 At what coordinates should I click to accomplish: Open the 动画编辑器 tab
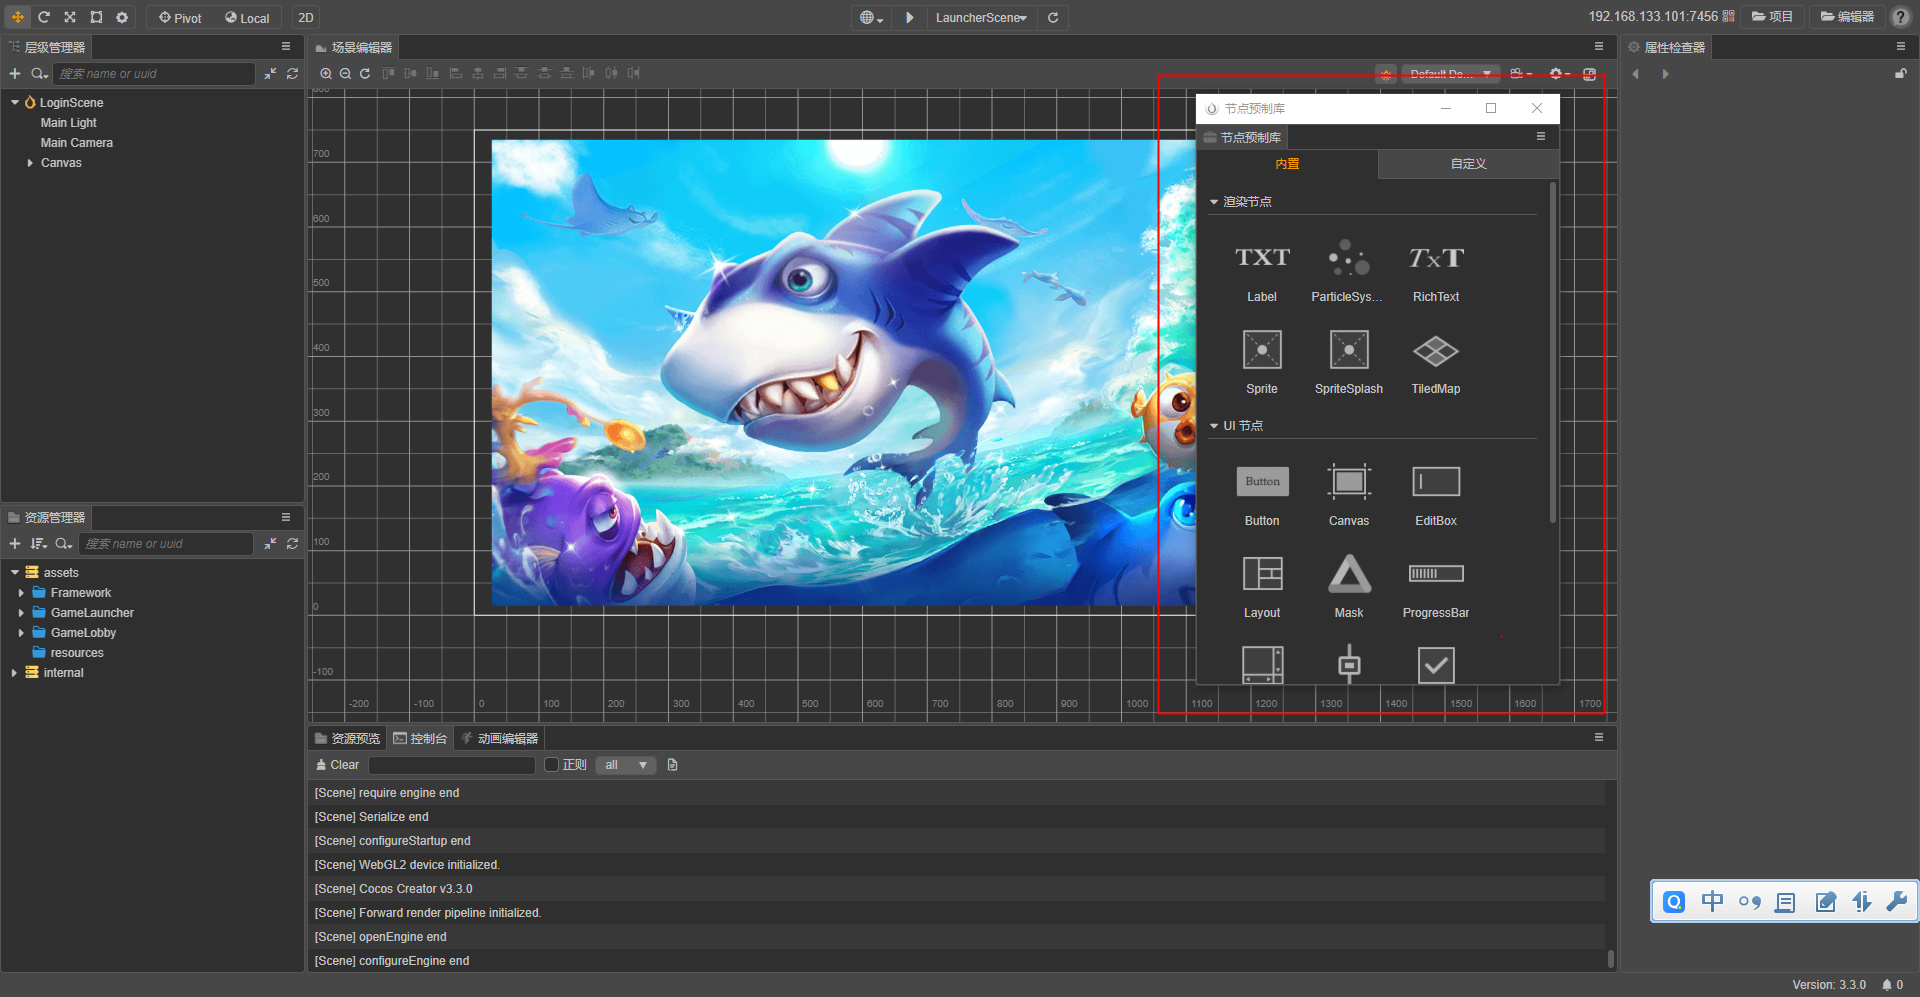point(499,739)
